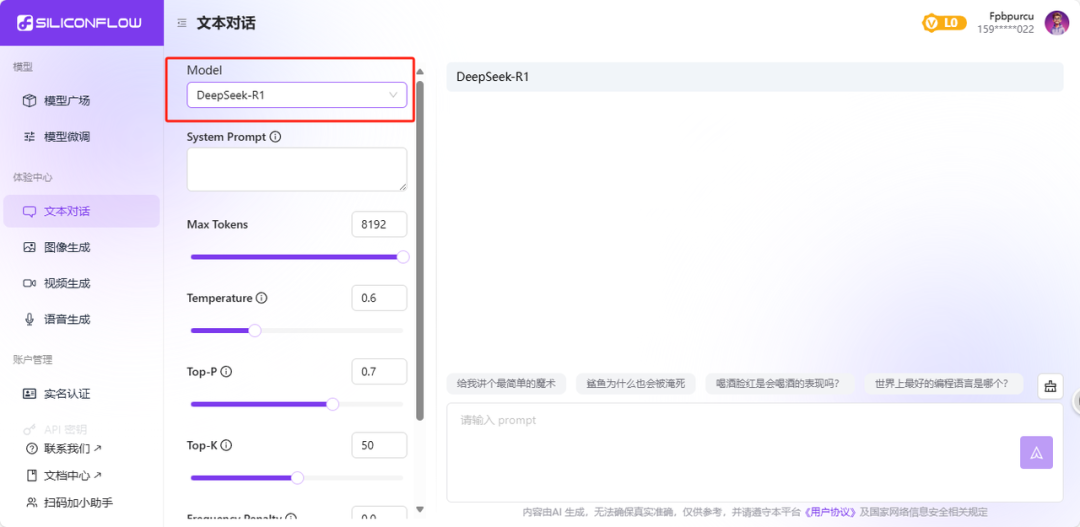Click the document icon beside 文档中心
The width and height of the screenshot is (1080, 527).
point(31,475)
